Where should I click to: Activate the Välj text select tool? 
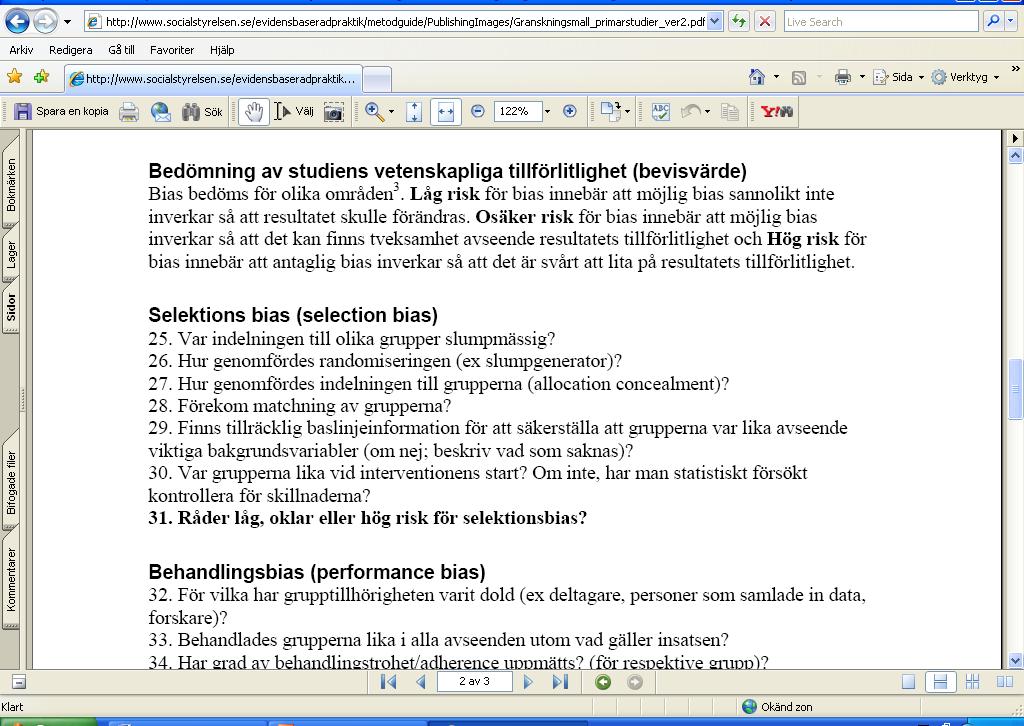[x=294, y=112]
